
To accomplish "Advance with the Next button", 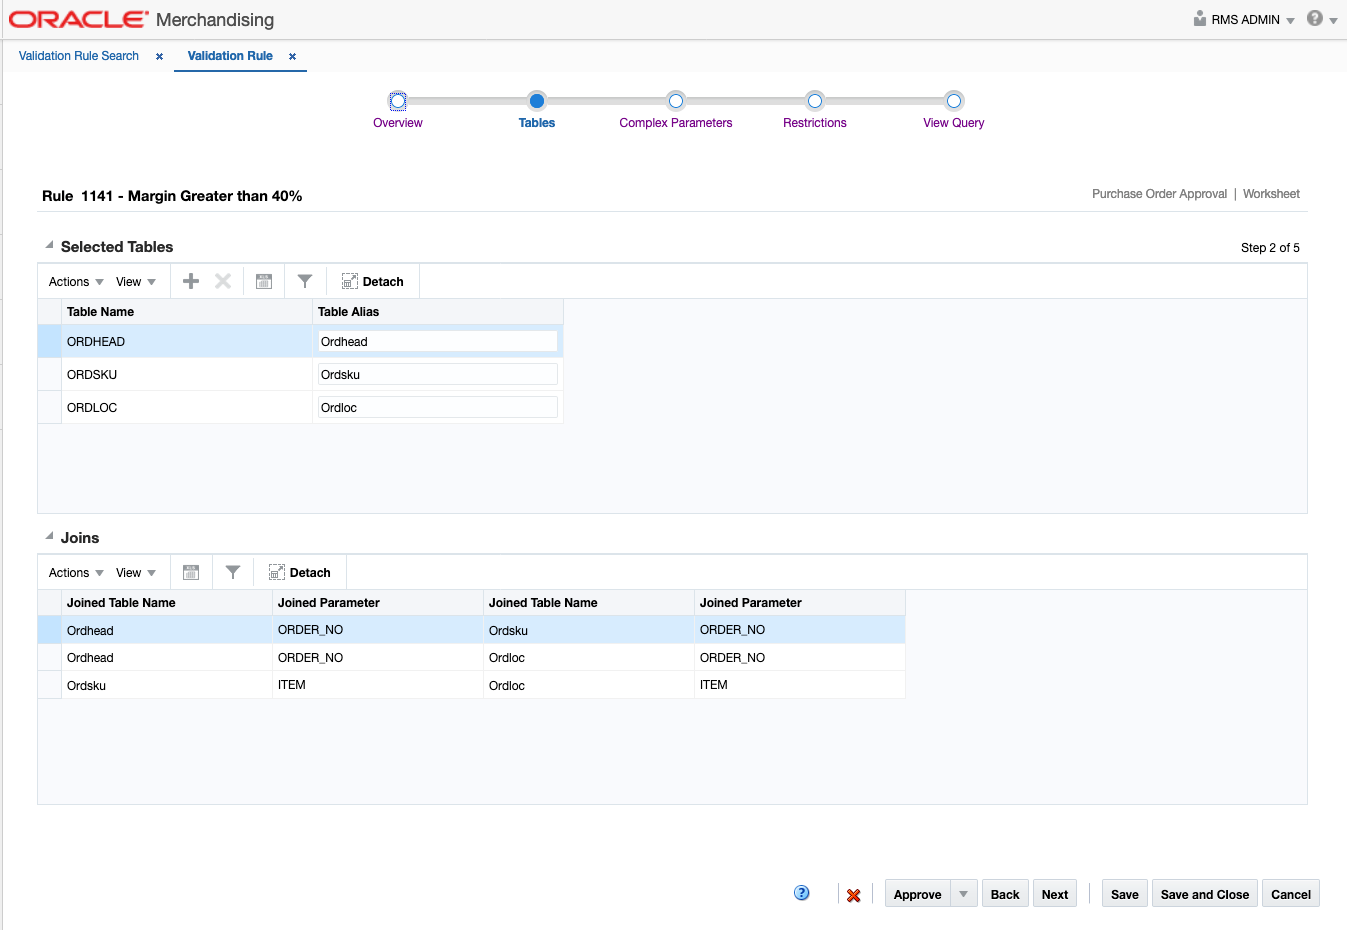I will coord(1054,893).
